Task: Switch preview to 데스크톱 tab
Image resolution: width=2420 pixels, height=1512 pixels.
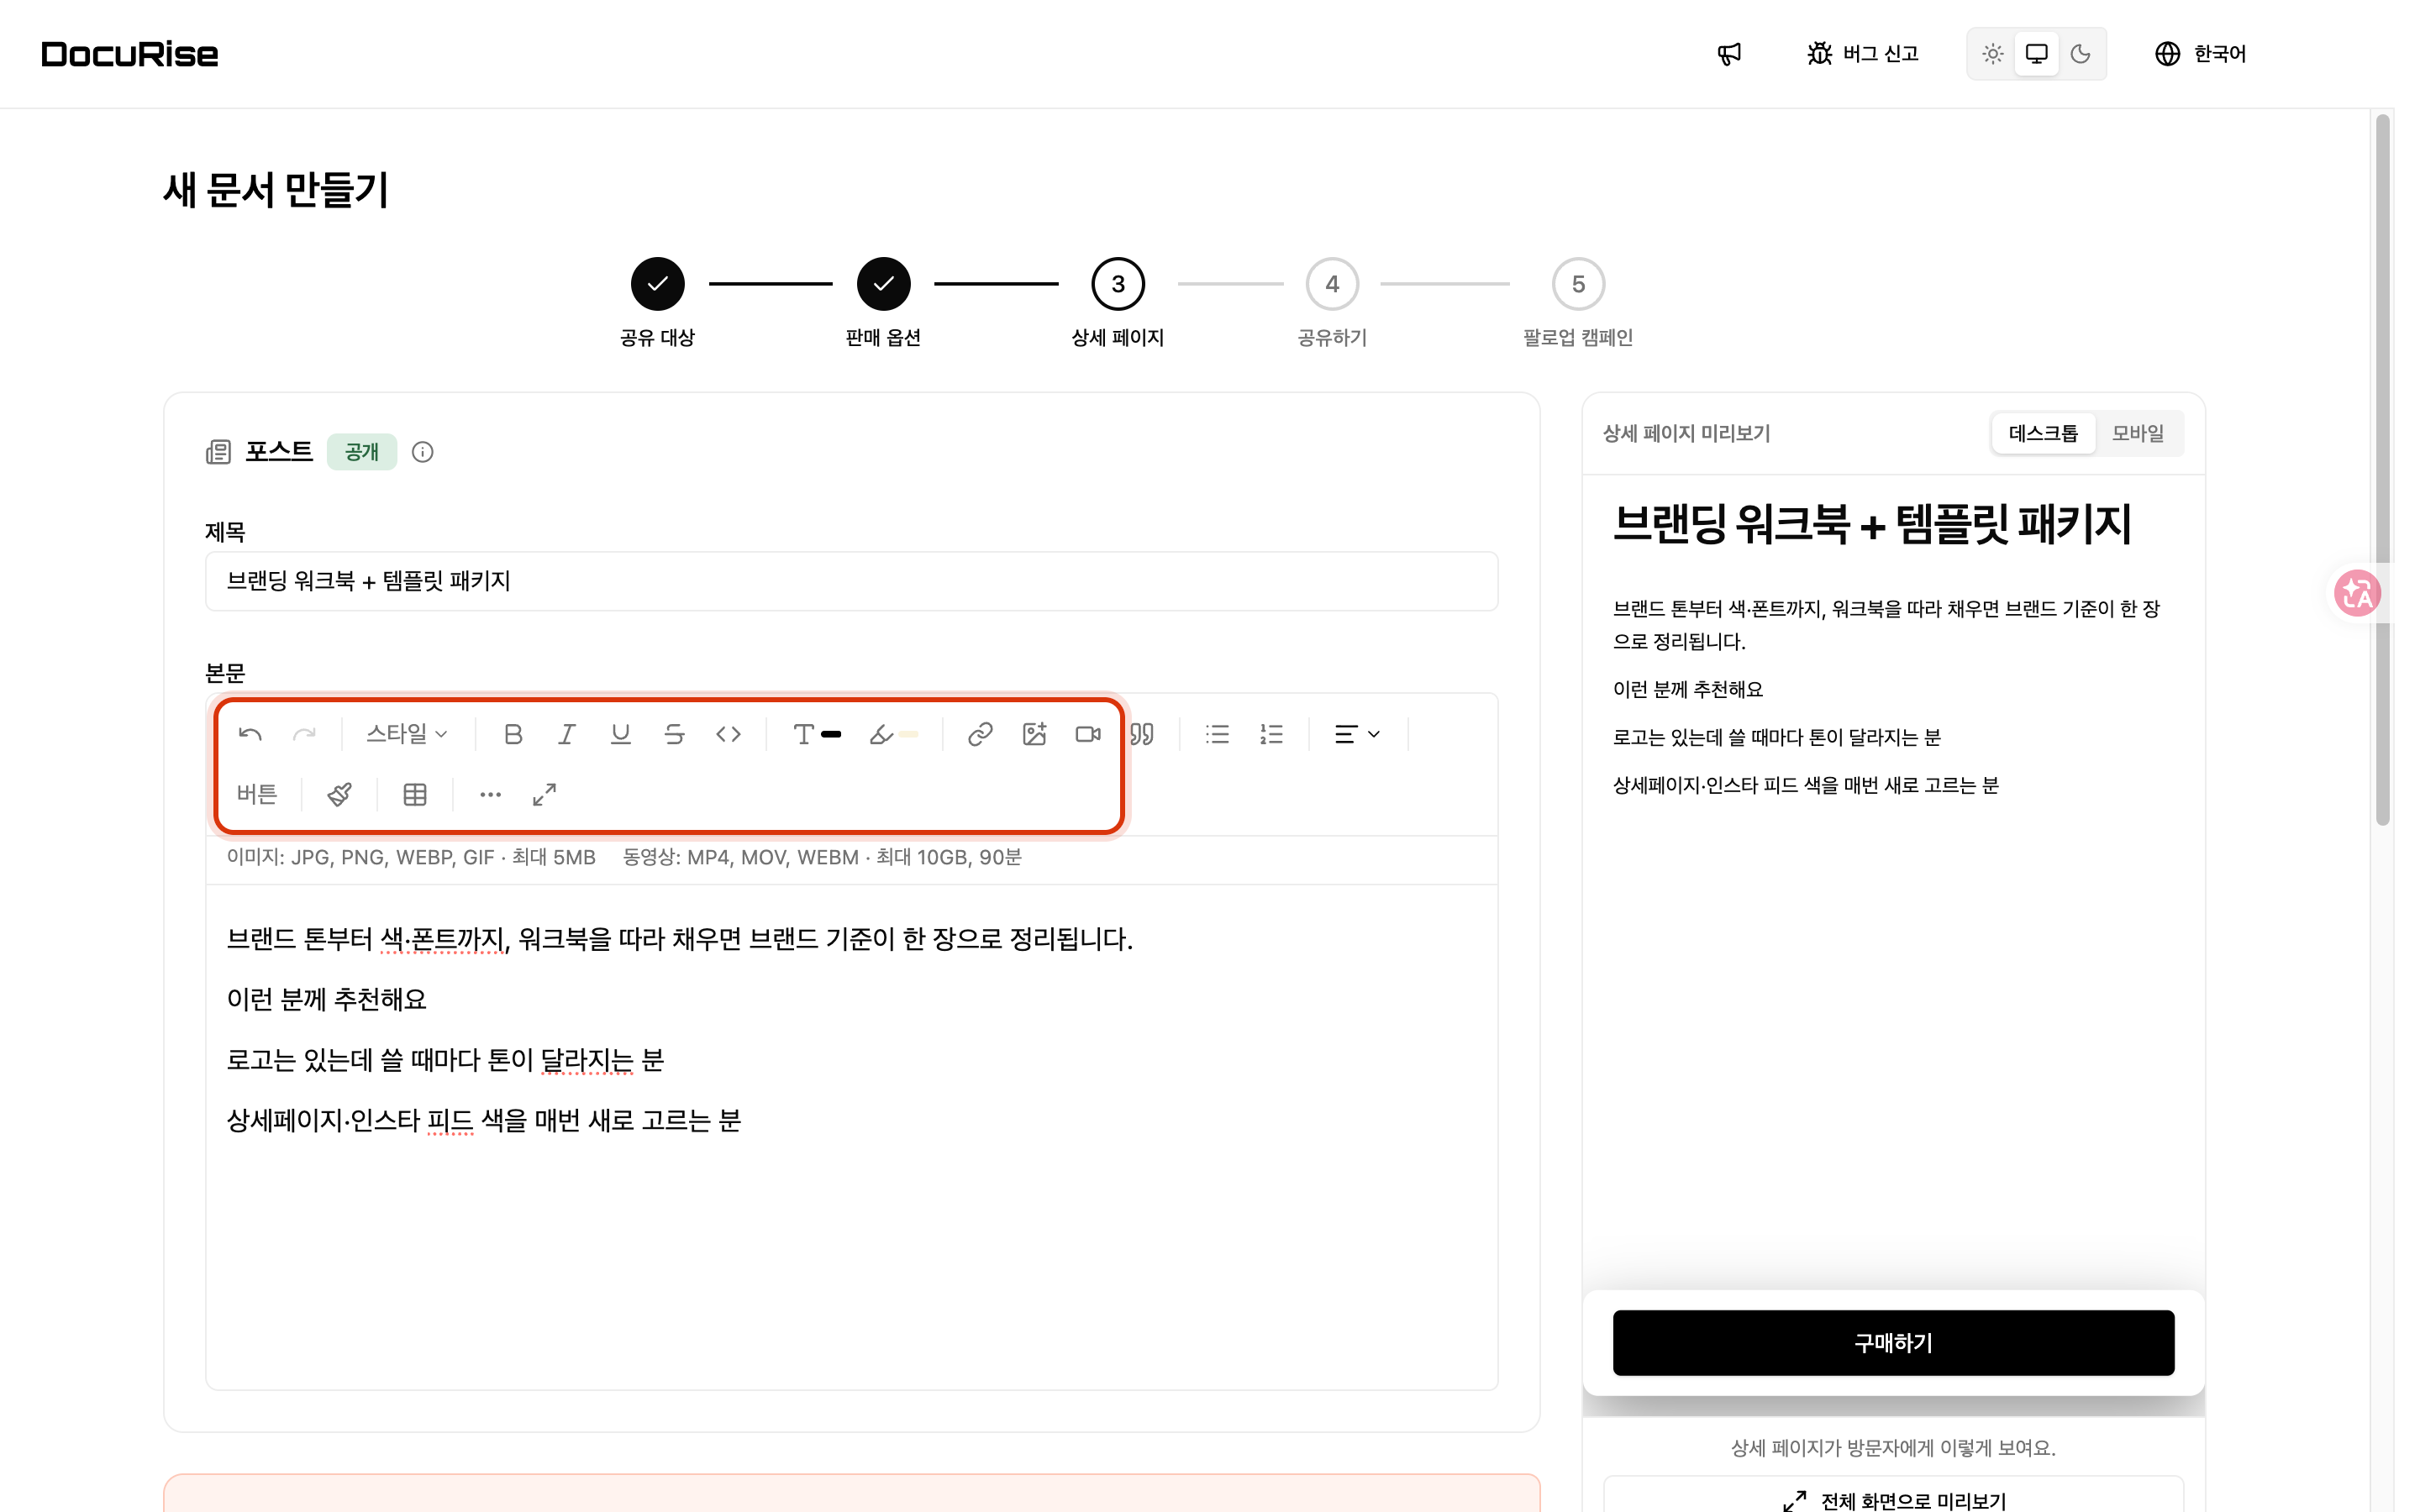Action: [2043, 434]
